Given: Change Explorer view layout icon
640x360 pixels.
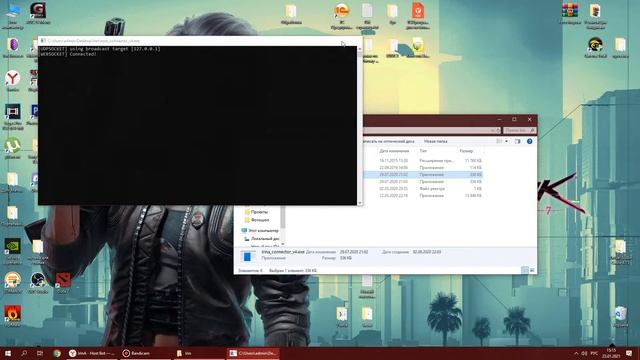Looking at the screenshot, I should [499, 141].
